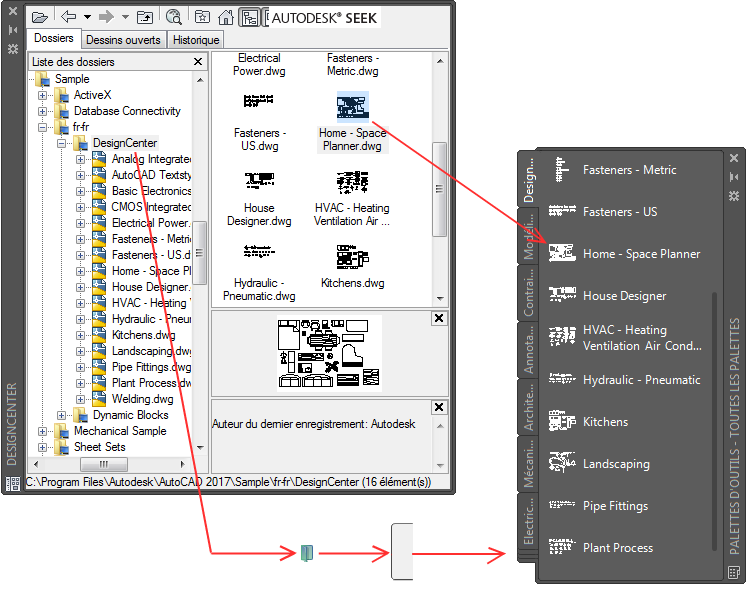Select House Designer palette tool

(x=627, y=295)
